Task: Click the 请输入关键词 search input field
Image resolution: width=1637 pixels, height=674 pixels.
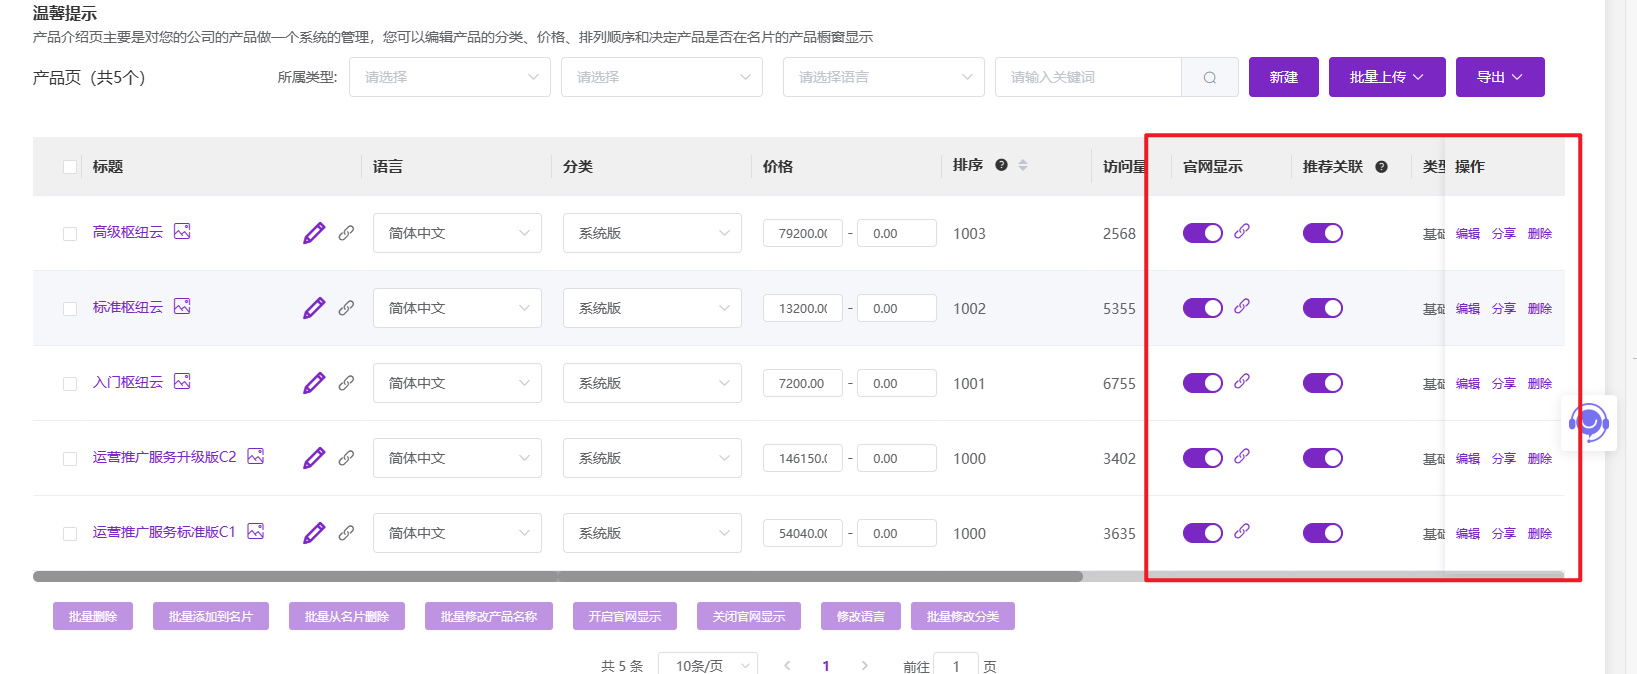Action: coord(1088,77)
